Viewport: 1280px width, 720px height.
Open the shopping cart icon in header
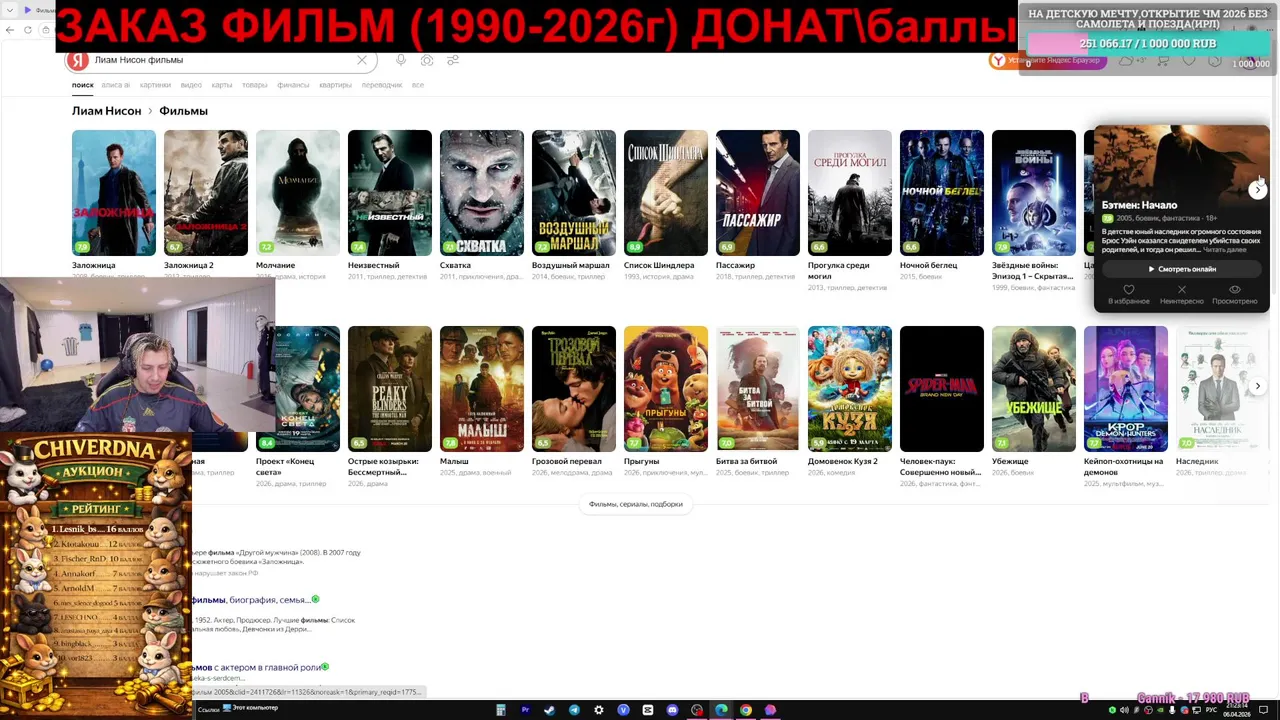1163,61
